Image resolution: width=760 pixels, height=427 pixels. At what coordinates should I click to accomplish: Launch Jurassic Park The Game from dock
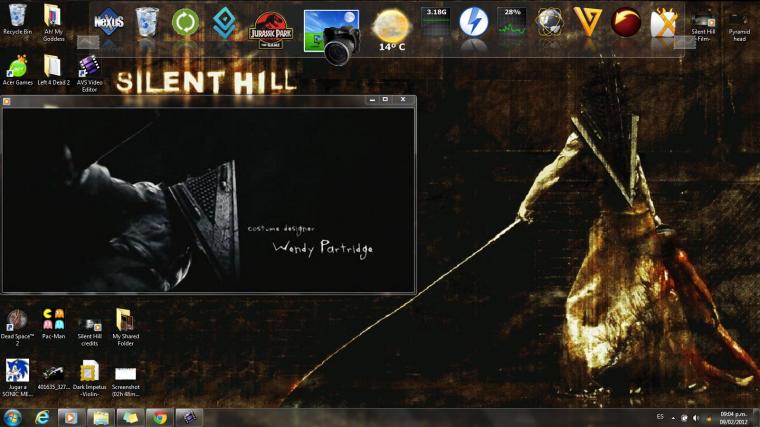coord(270,30)
